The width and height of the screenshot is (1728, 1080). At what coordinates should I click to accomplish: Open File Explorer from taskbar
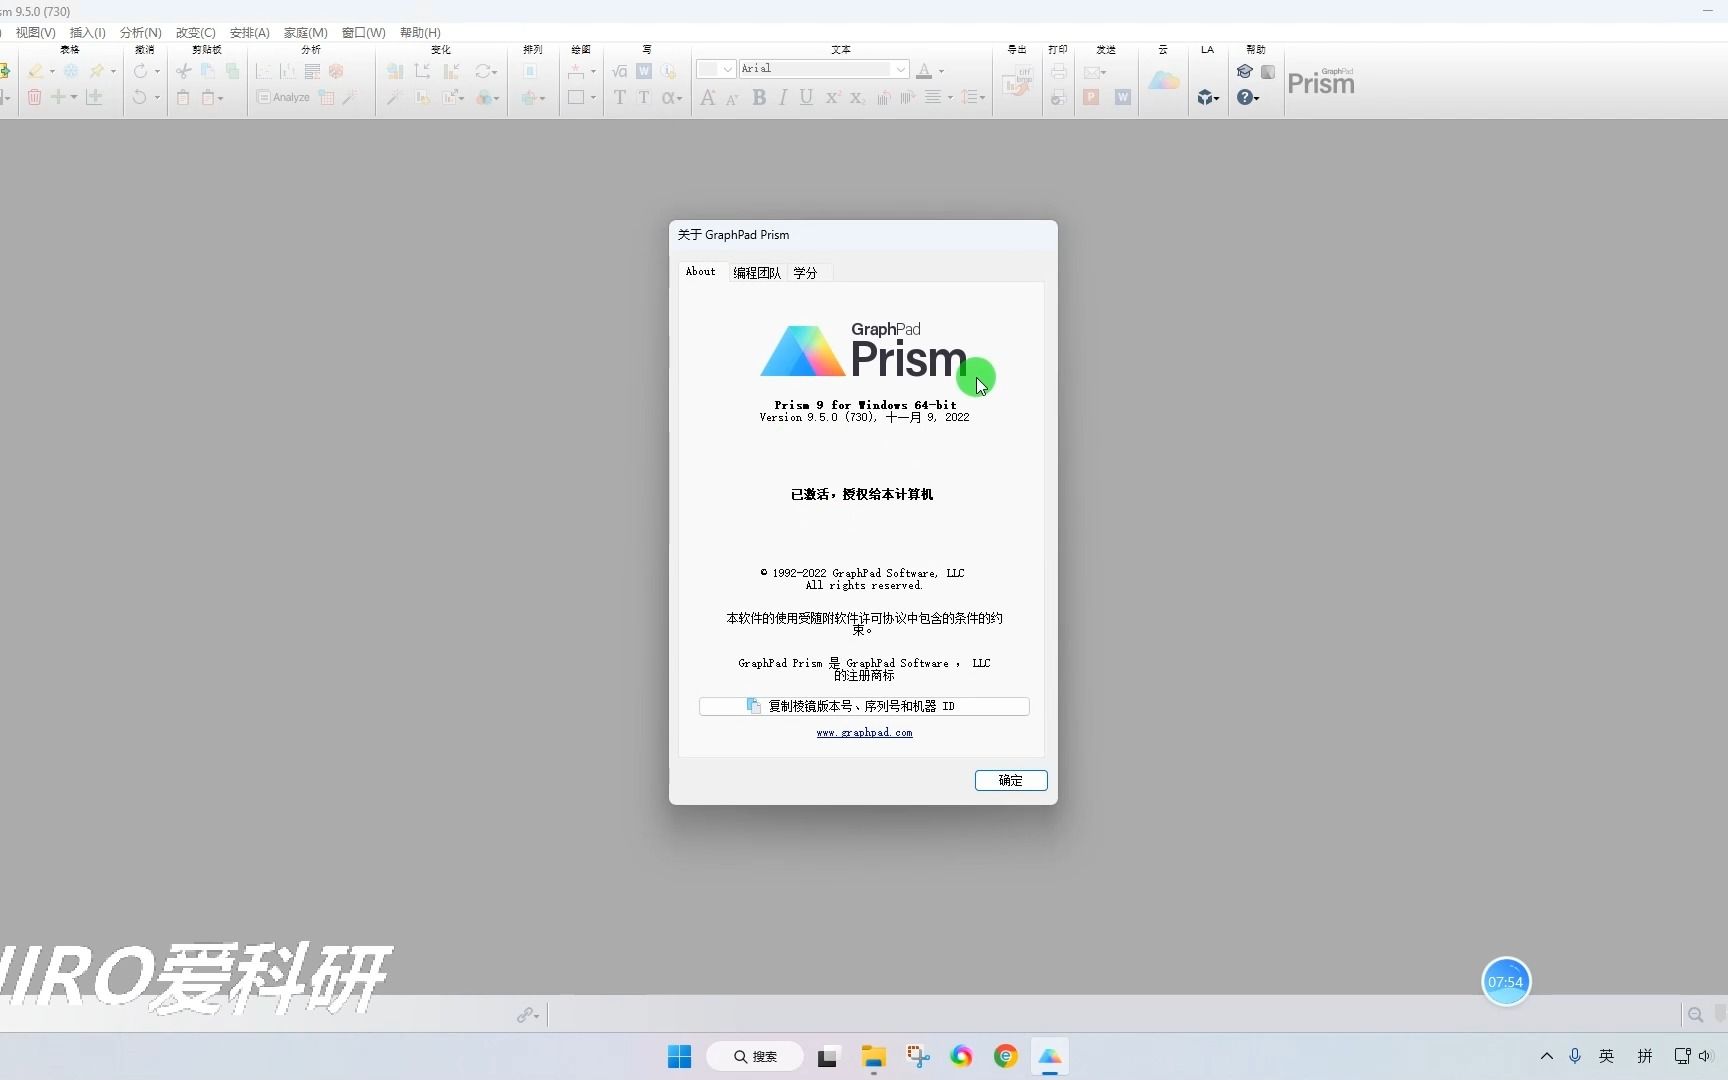[x=874, y=1056]
